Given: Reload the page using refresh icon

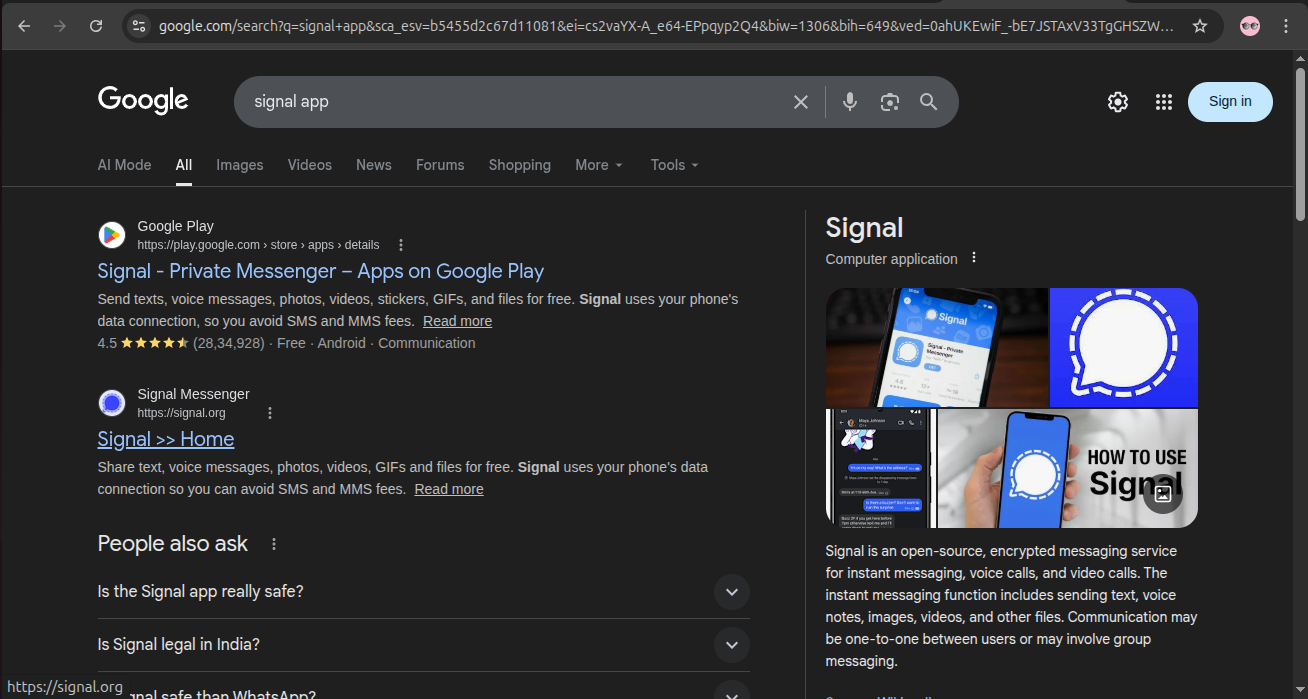Looking at the screenshot, I should 96,26.
